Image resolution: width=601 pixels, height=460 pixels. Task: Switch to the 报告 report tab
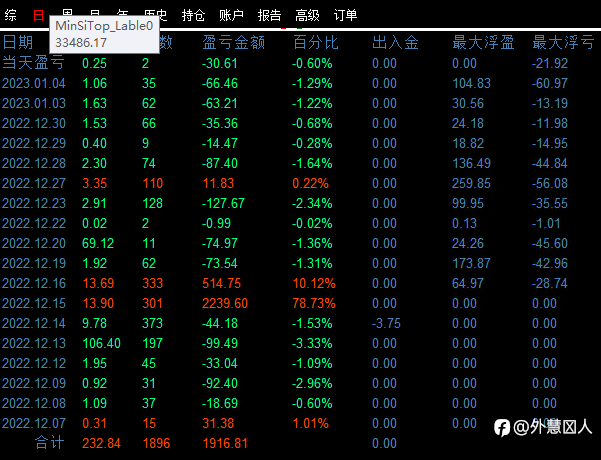(x=269, y=15)
